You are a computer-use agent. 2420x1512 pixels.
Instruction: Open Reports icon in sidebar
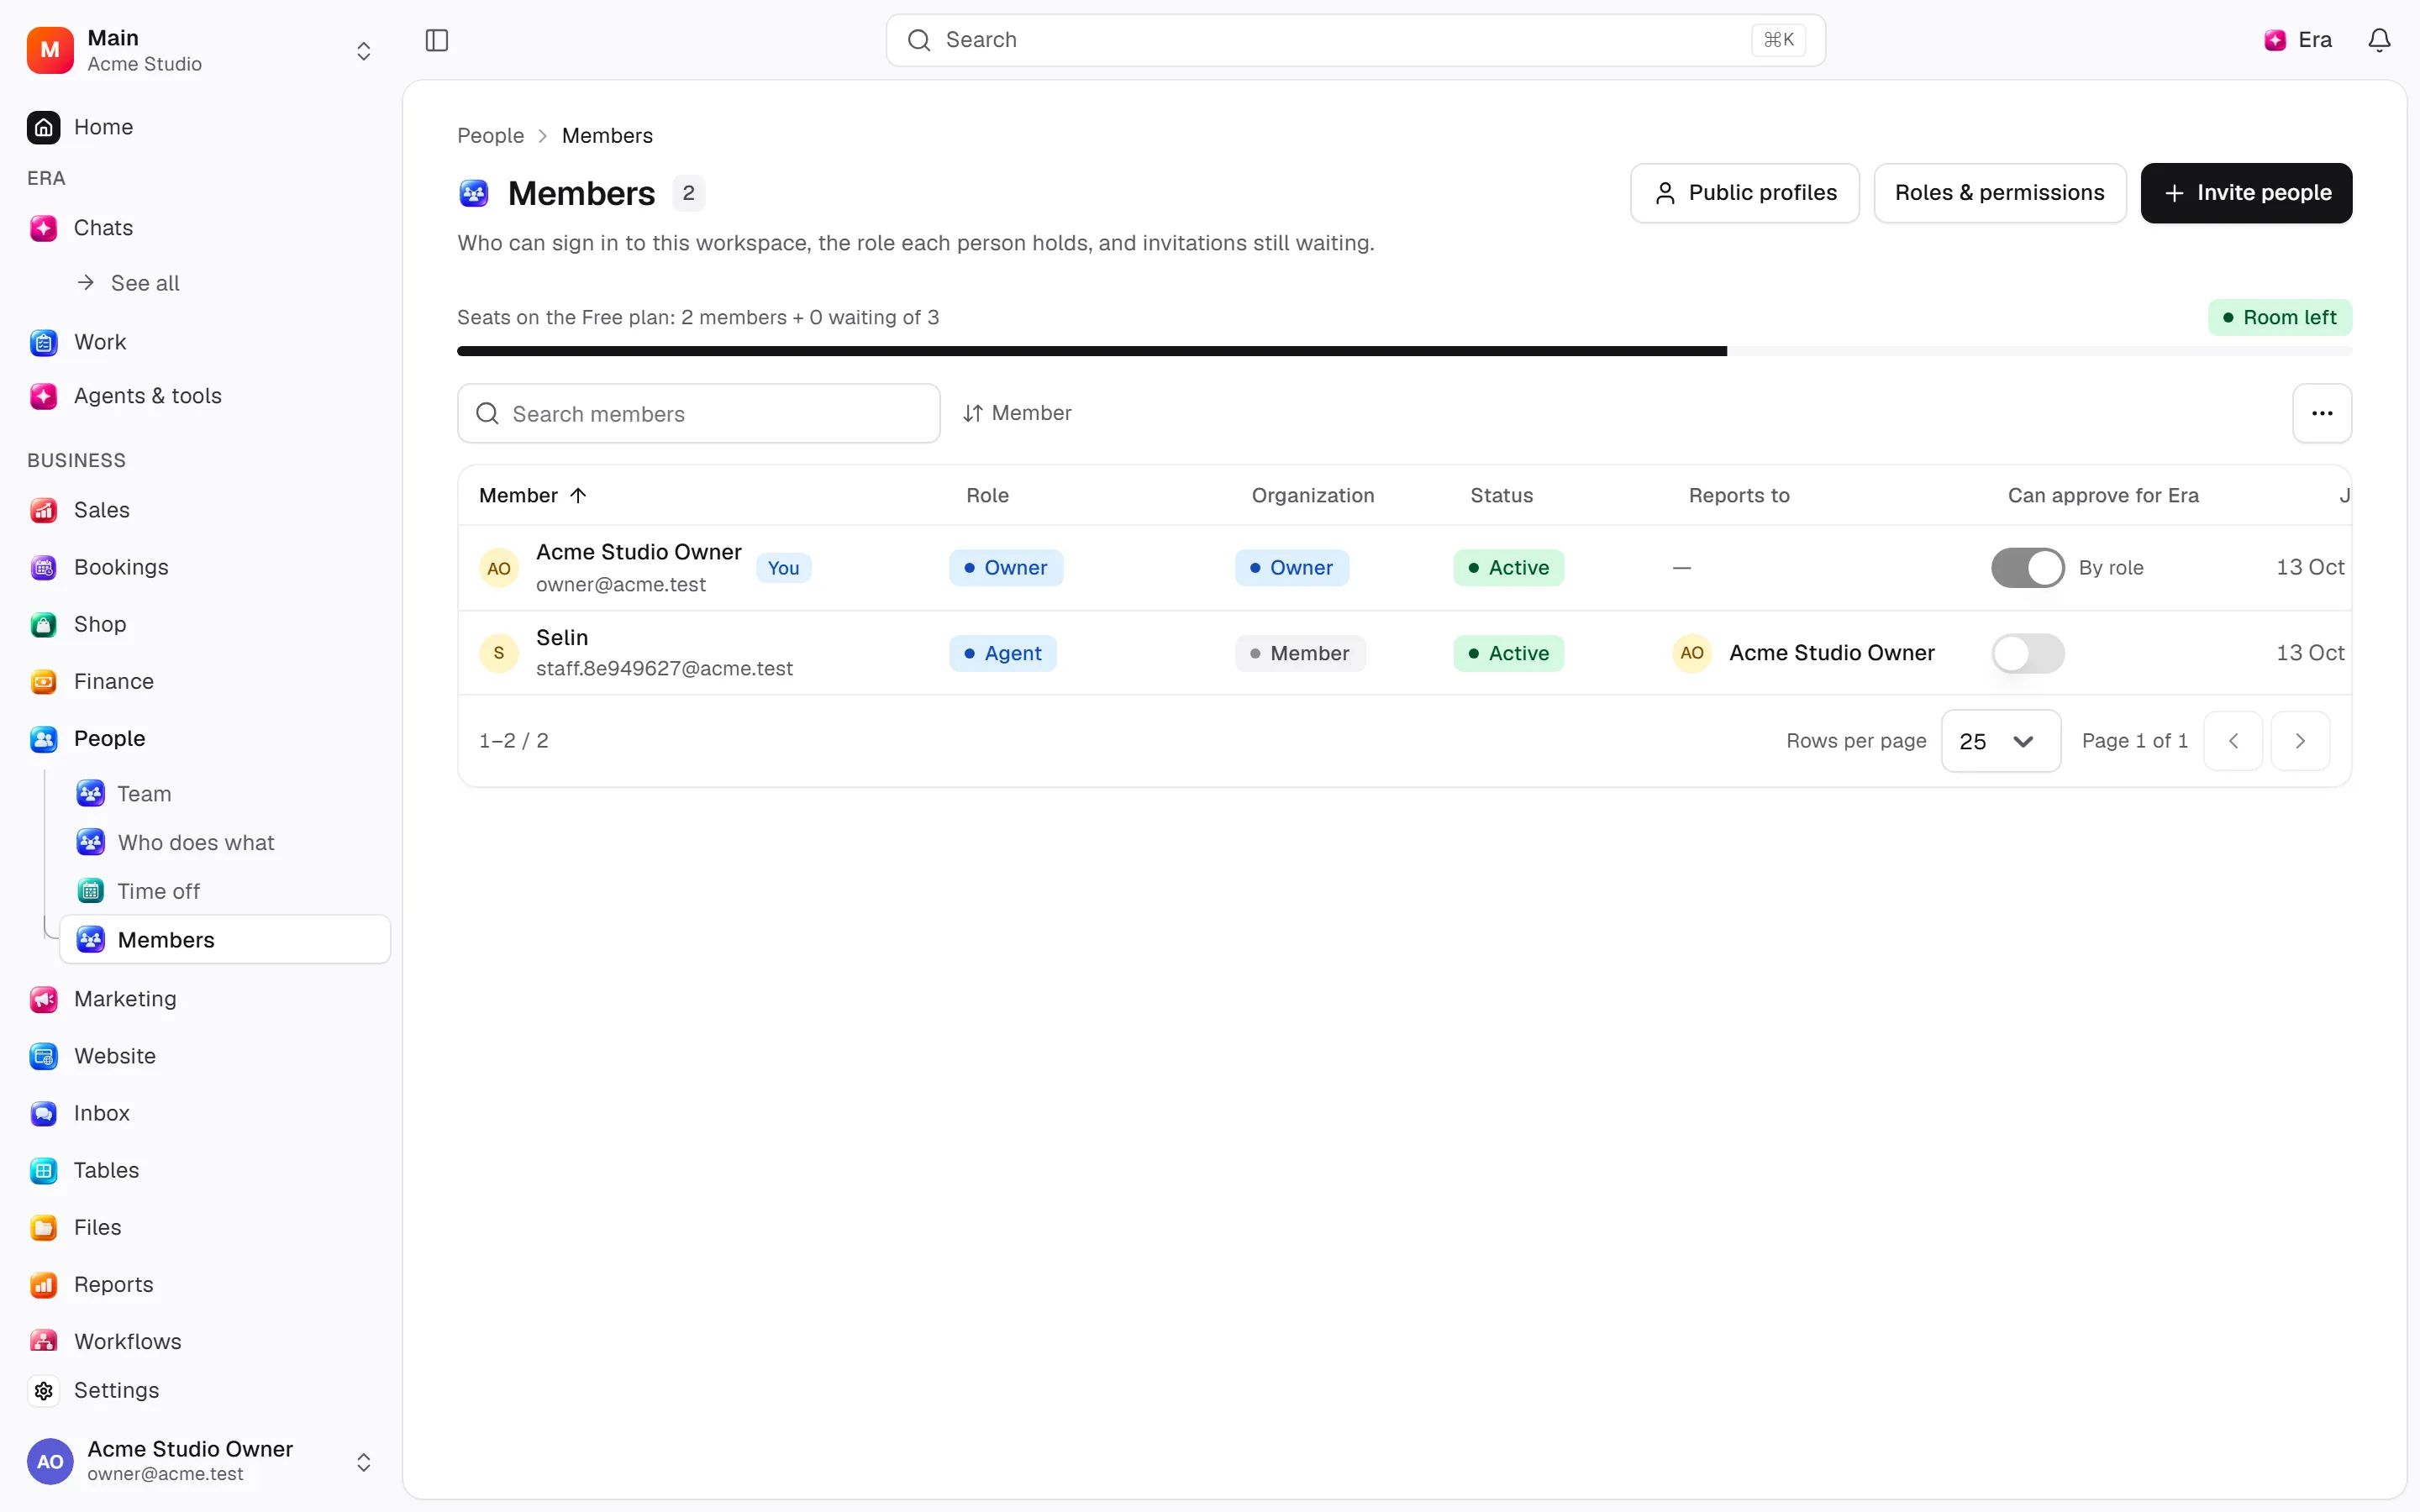point(43,1284)
